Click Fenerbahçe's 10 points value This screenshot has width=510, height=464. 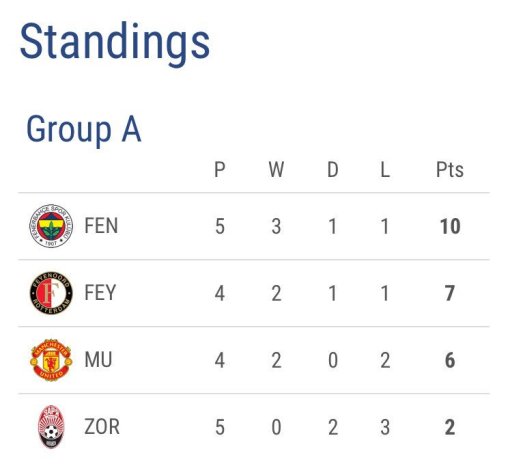(x=450, y=227)
